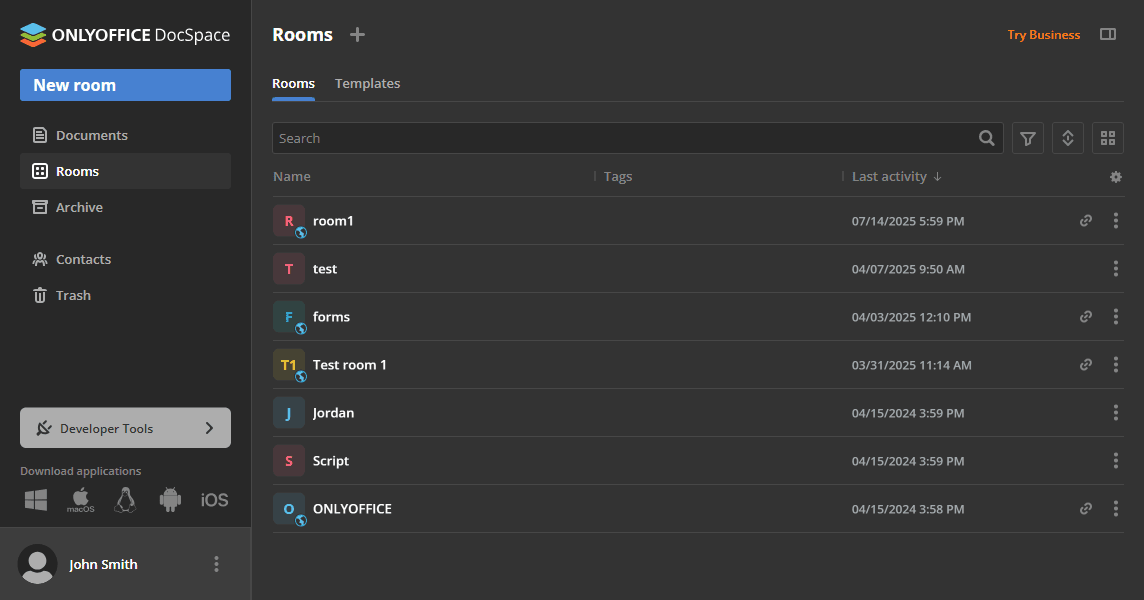Open the Jordan room row
1144x600 pixels.
pyautogui.click(x=334, y=413)
